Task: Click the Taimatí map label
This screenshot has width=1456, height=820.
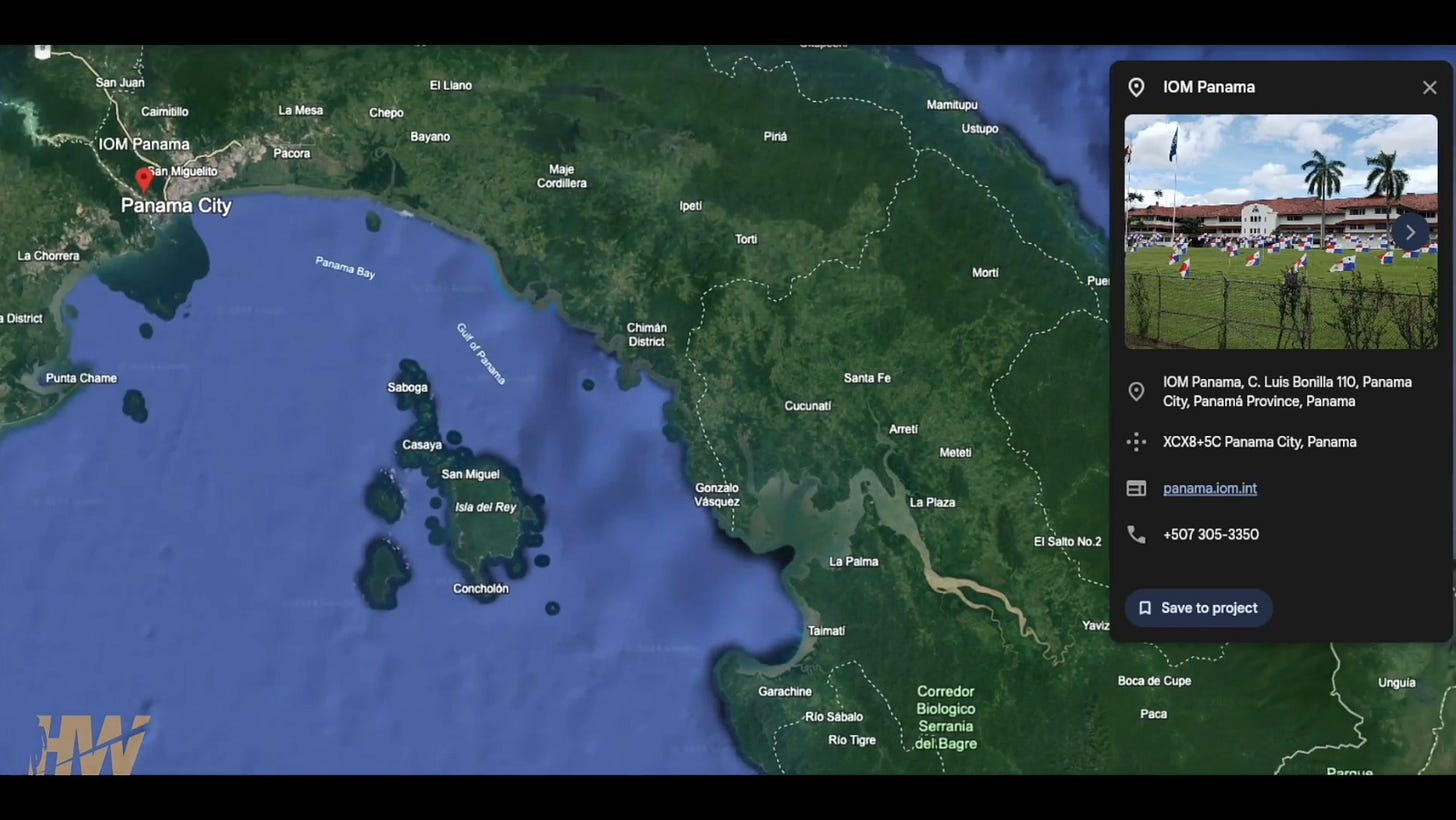Action: pyautogui.click(x=826, y=630)
